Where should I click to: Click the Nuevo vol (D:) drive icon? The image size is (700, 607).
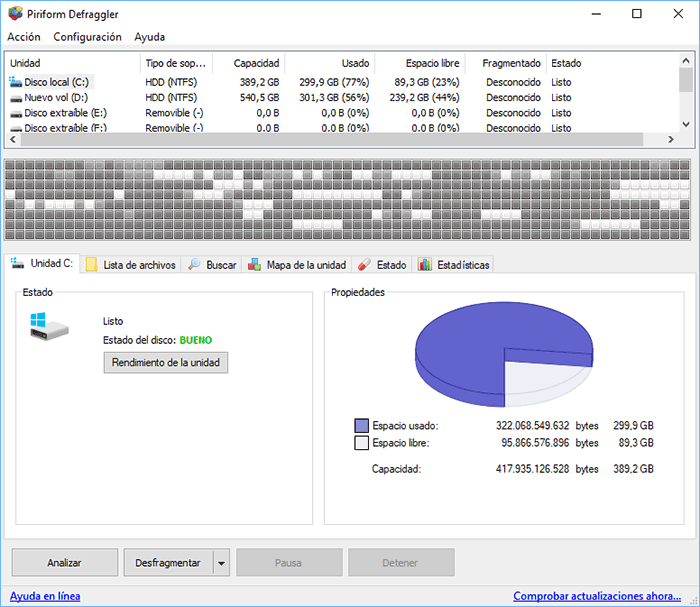pos(16,98)
